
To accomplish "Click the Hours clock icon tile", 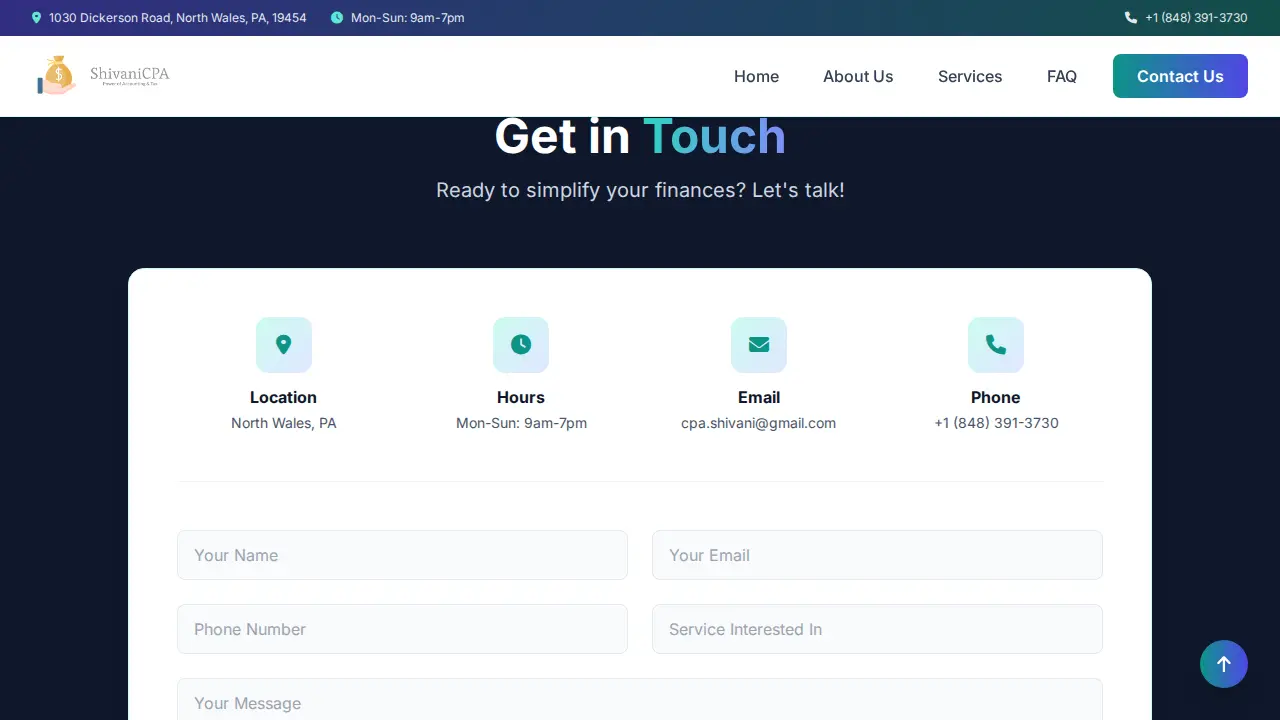I will click(521, 345).
